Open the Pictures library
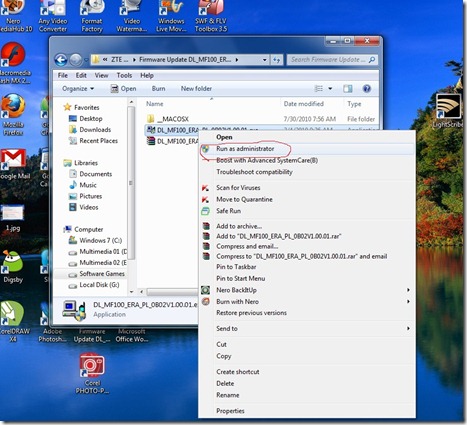The image size is (467, 425). tap(85, 196)
